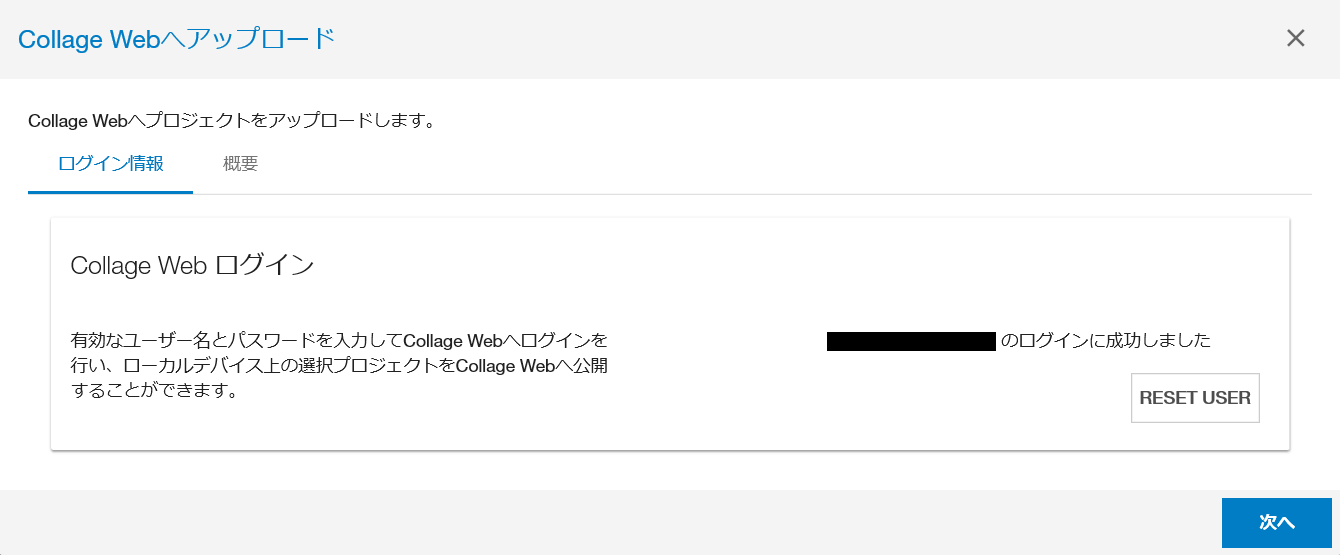Click blue underline beneath ログイン情報 tab
1340x555 pixels.
111,192
